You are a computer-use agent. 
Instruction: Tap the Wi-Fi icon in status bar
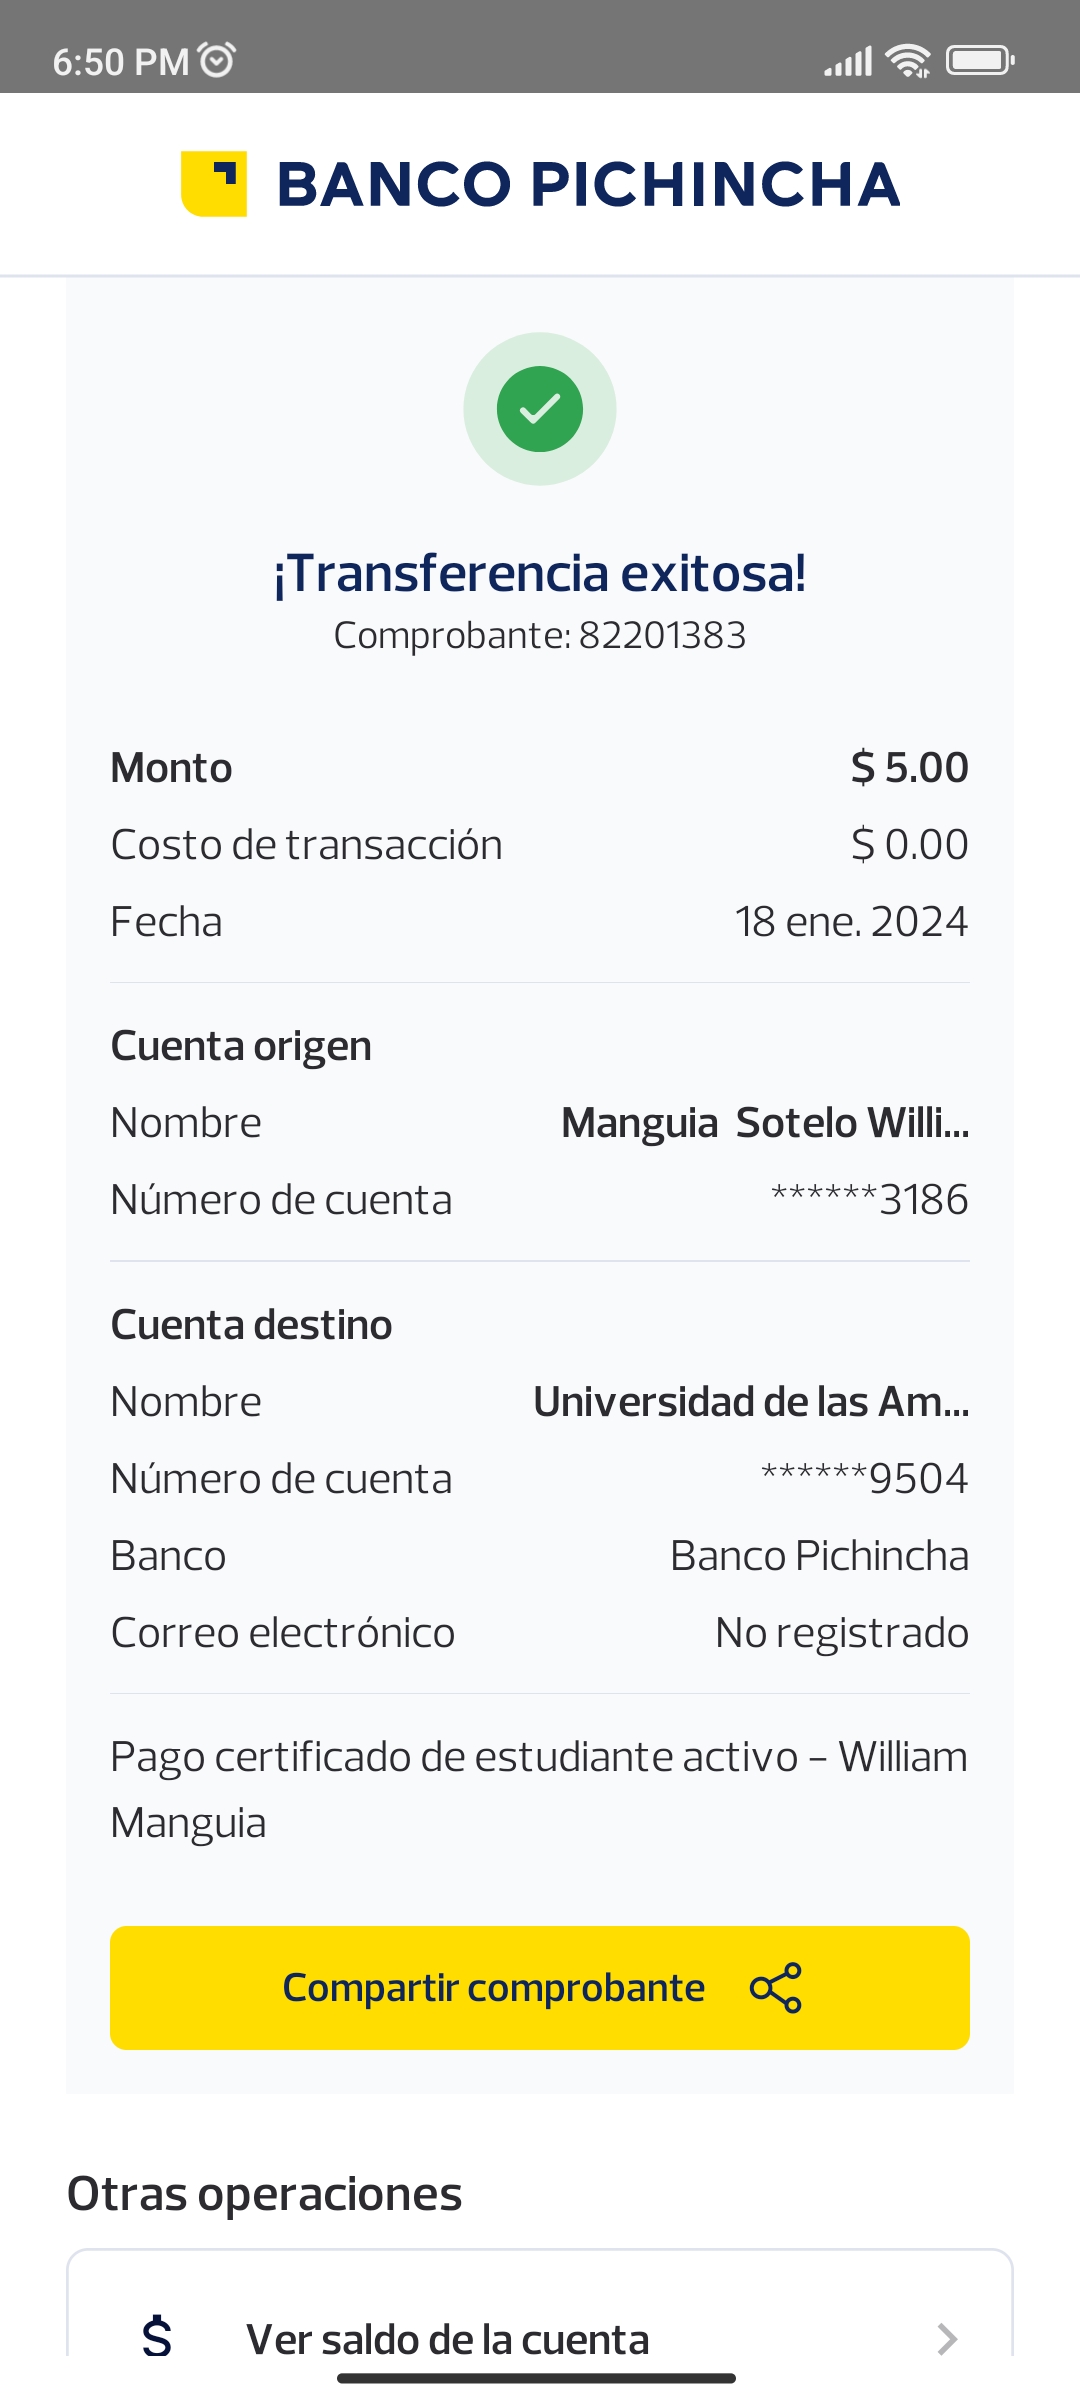(908, 61)
